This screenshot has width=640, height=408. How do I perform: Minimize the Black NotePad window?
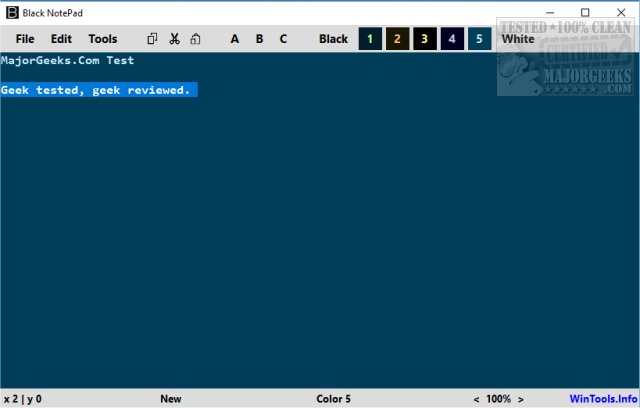pos(550,13)
